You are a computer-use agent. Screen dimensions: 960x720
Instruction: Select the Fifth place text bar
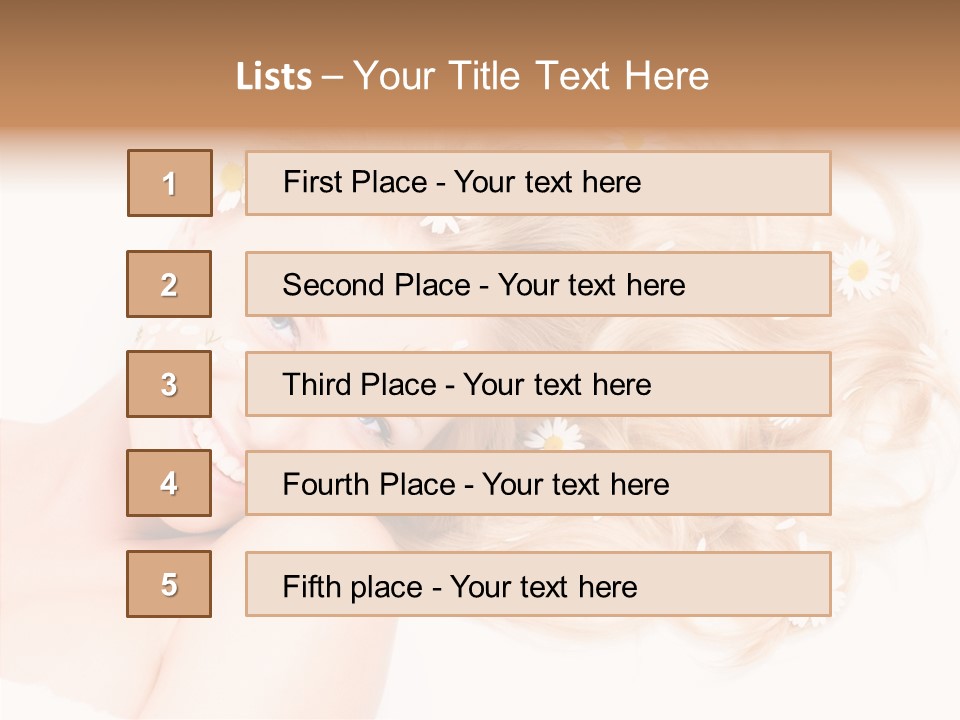538,583
